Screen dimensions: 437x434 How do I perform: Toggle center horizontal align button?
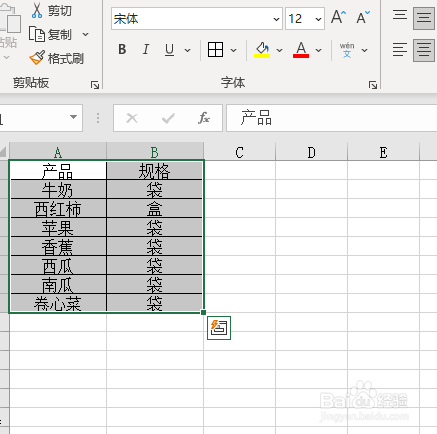point(424,50)
